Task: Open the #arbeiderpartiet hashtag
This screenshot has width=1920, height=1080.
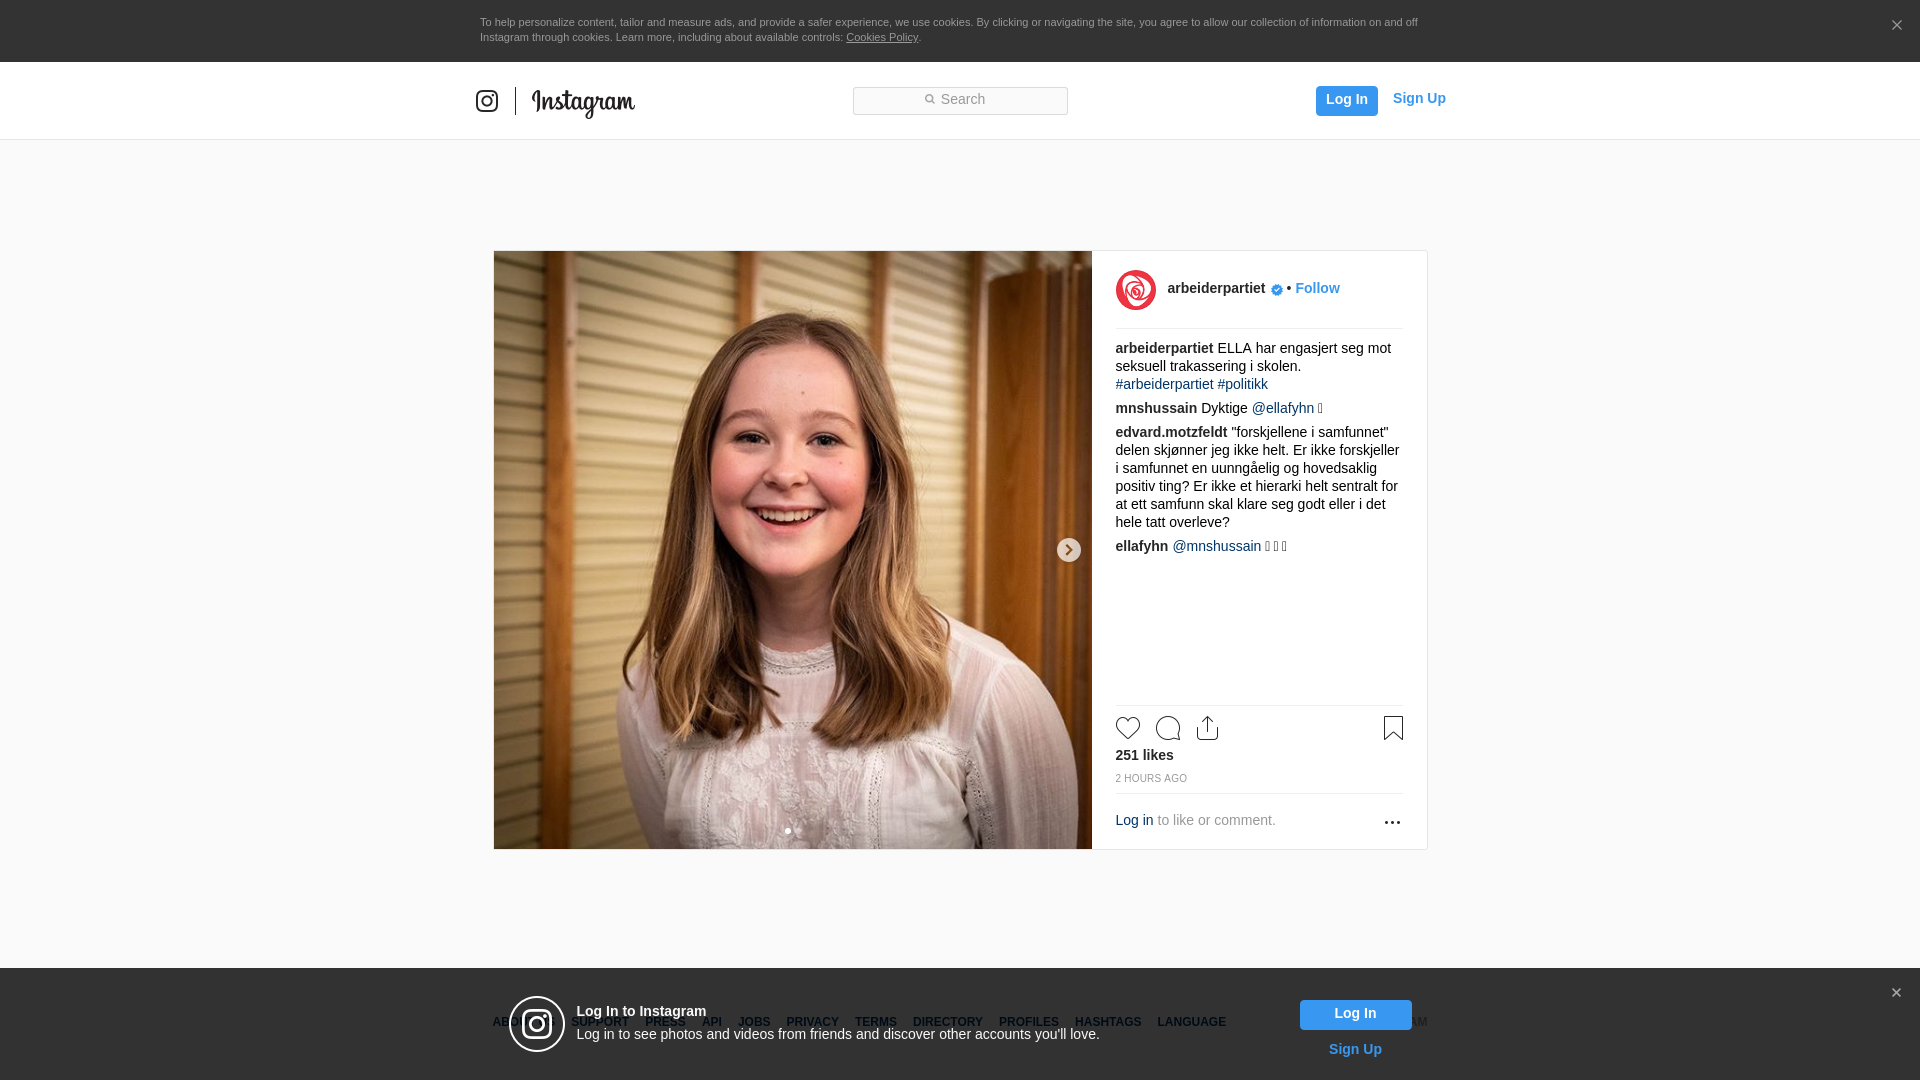Action: click(1164, 384)
